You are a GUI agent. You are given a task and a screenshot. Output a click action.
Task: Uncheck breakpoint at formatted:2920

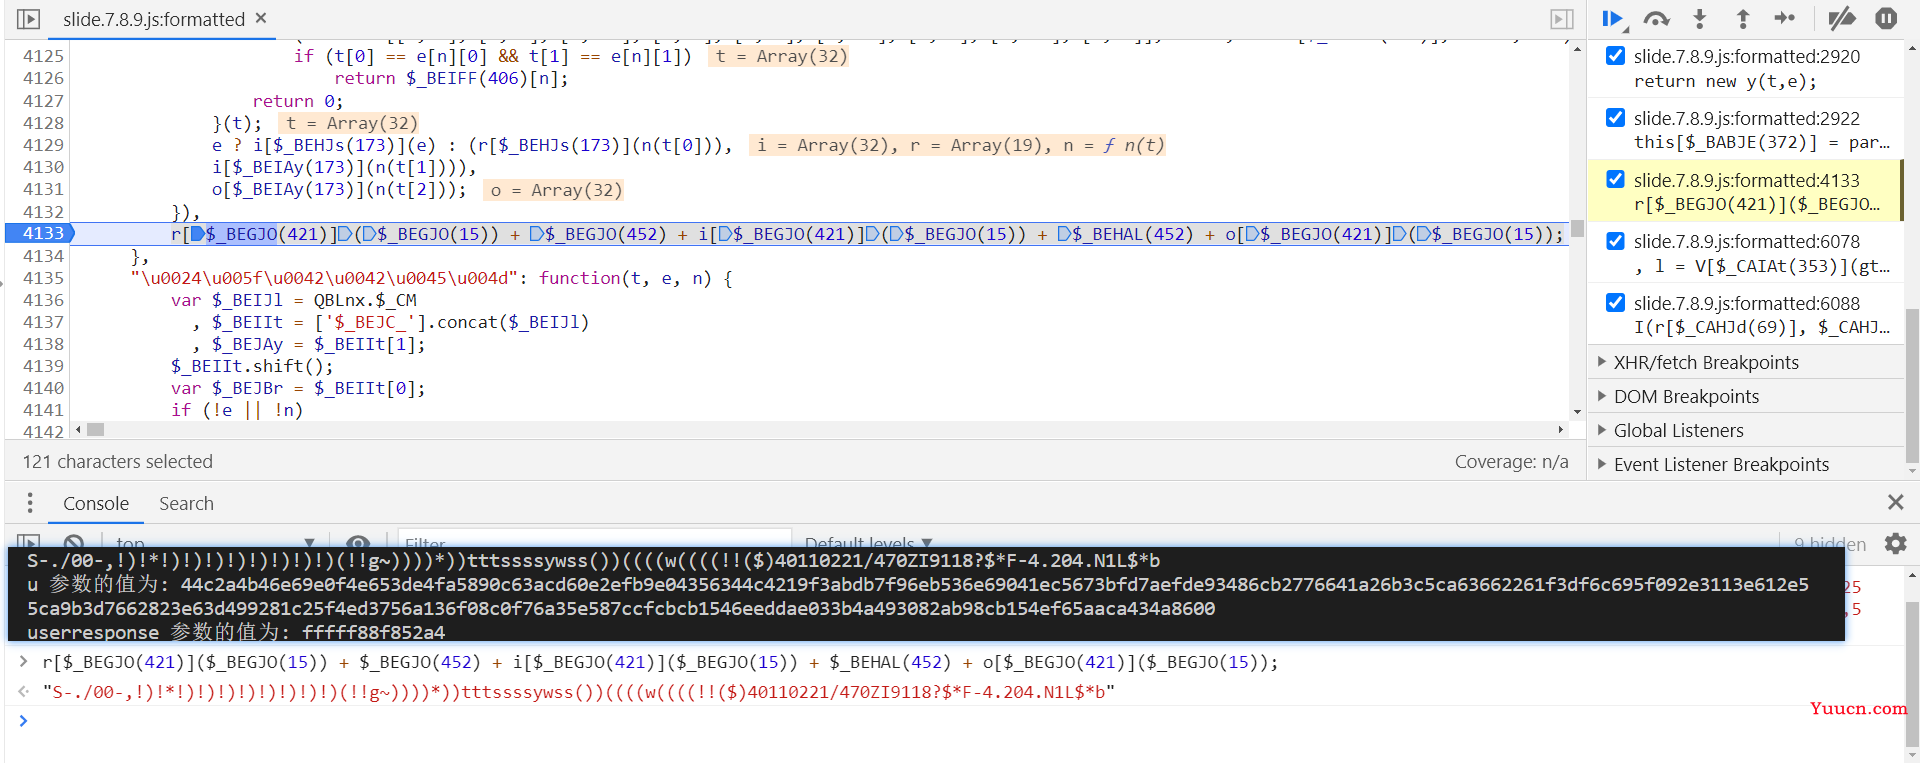tap(1615, 56)
